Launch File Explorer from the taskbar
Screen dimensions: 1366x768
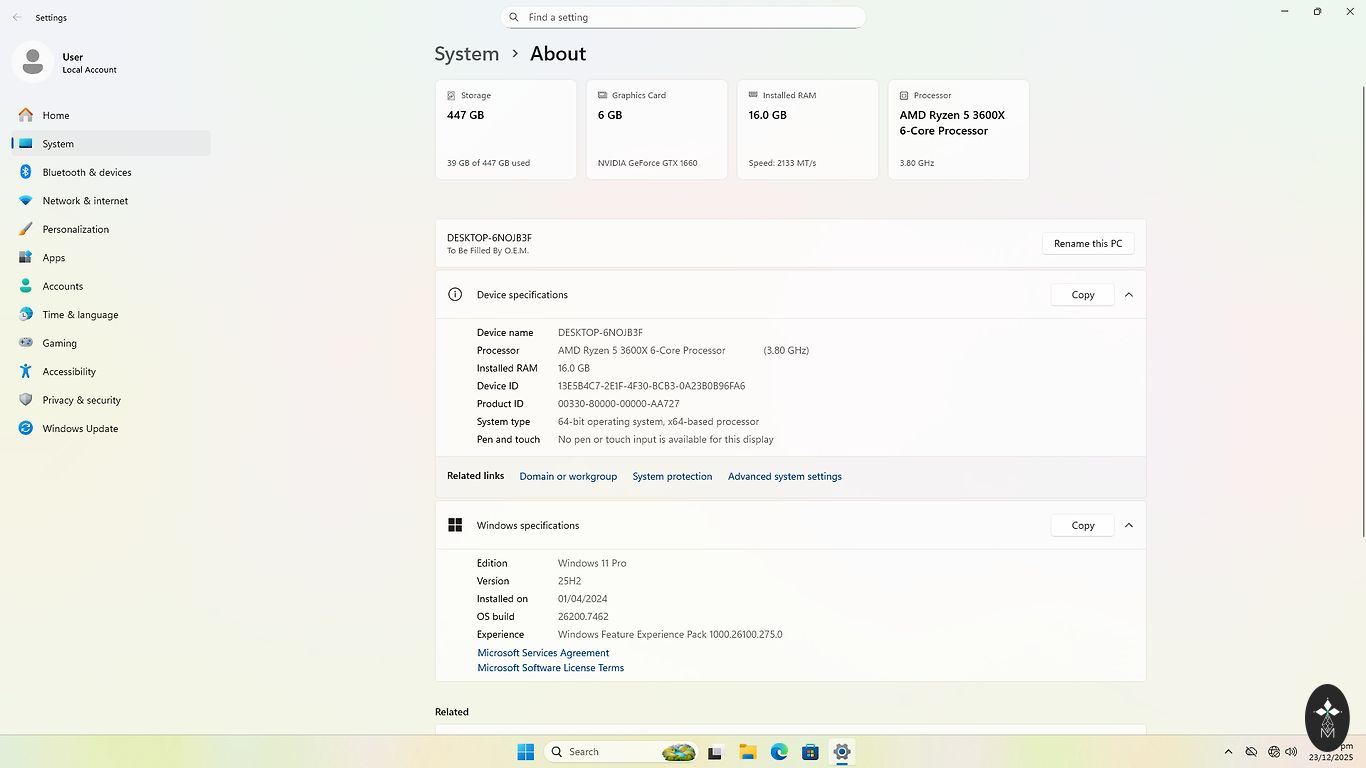pyautogui.click(x=747, y=752)
